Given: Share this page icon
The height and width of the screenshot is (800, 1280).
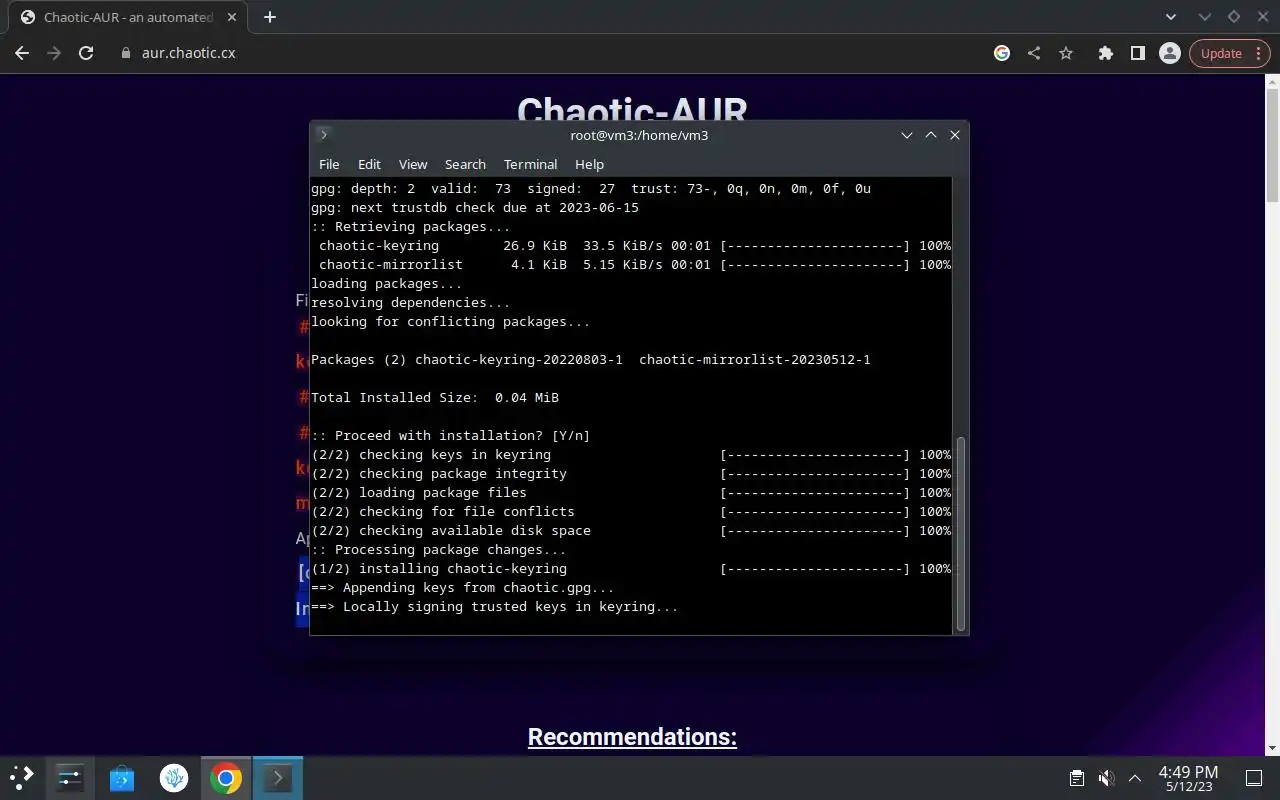Looking at the screenshot, I should 1034,53.
